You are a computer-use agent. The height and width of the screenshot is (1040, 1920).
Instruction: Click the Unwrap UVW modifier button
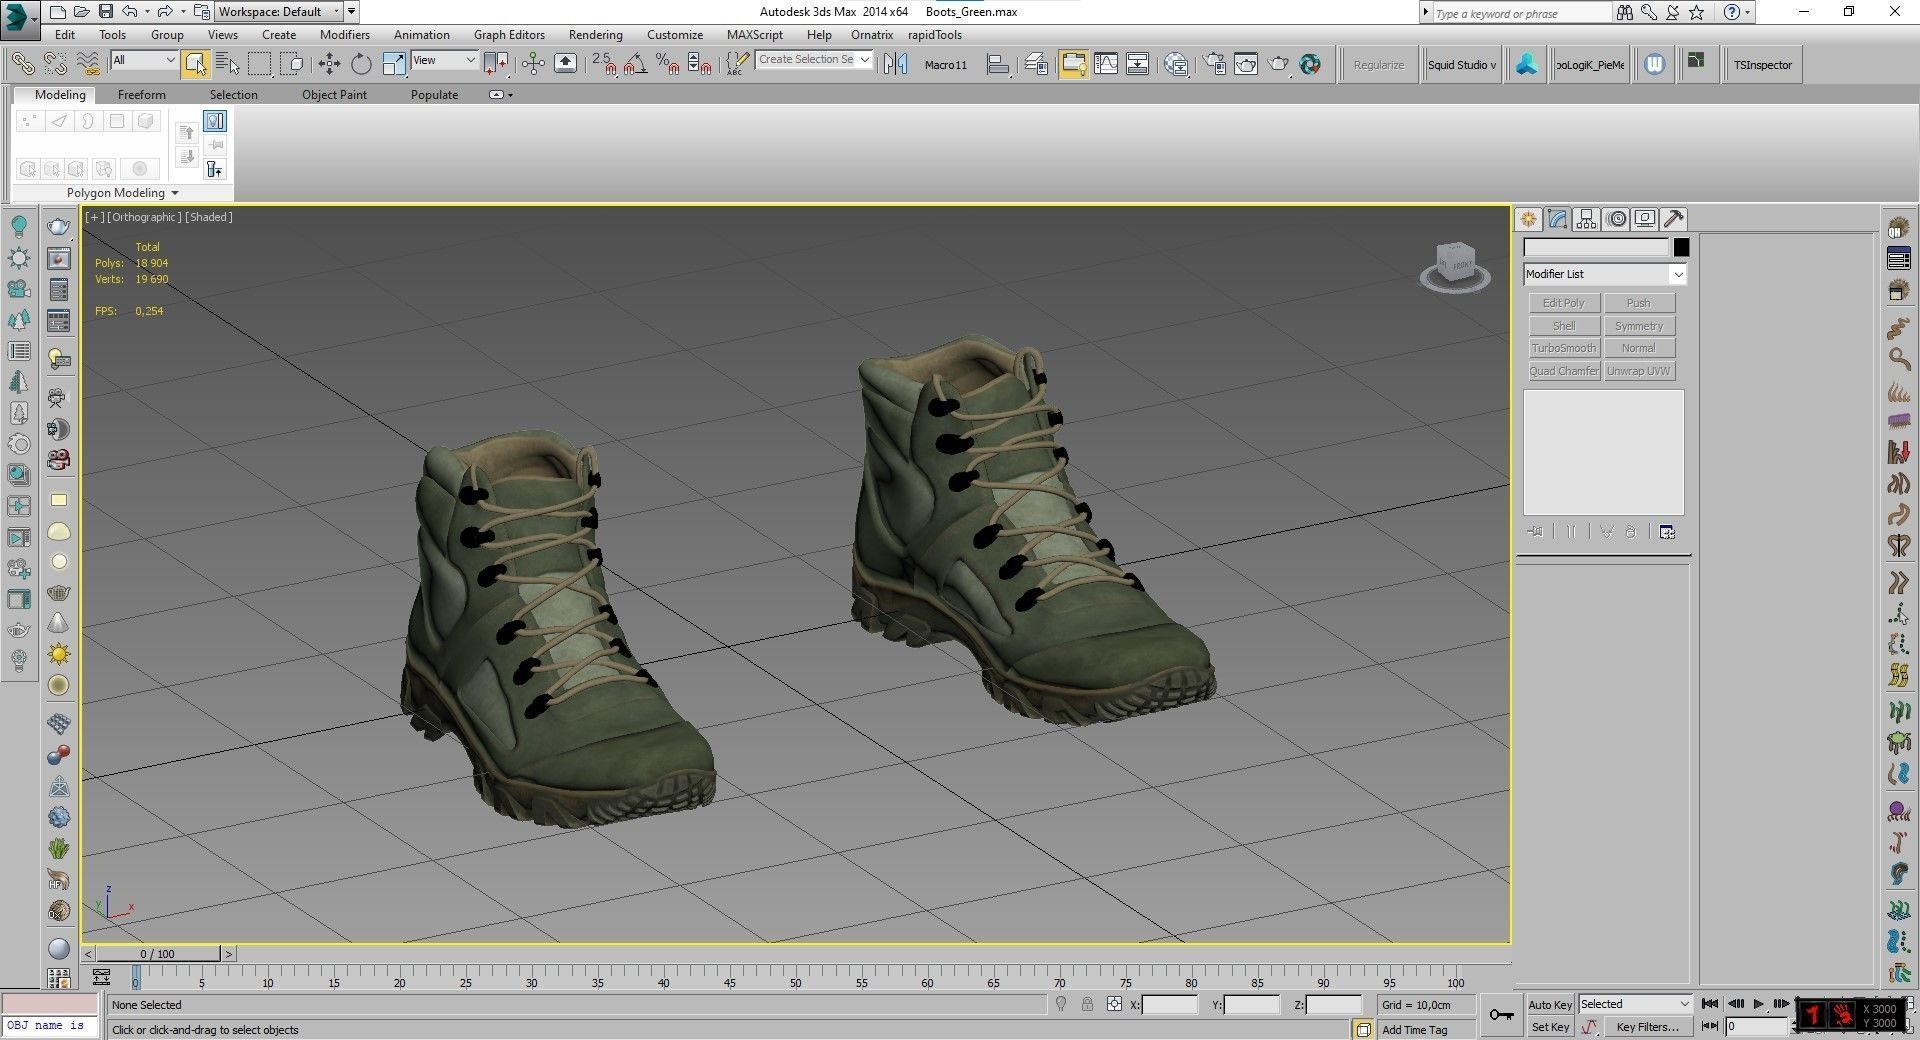(1639, 371)
